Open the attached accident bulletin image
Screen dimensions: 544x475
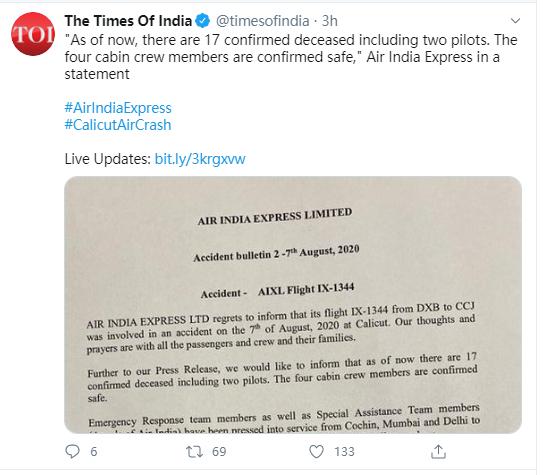pyautogui.click(x=293, y=305)
